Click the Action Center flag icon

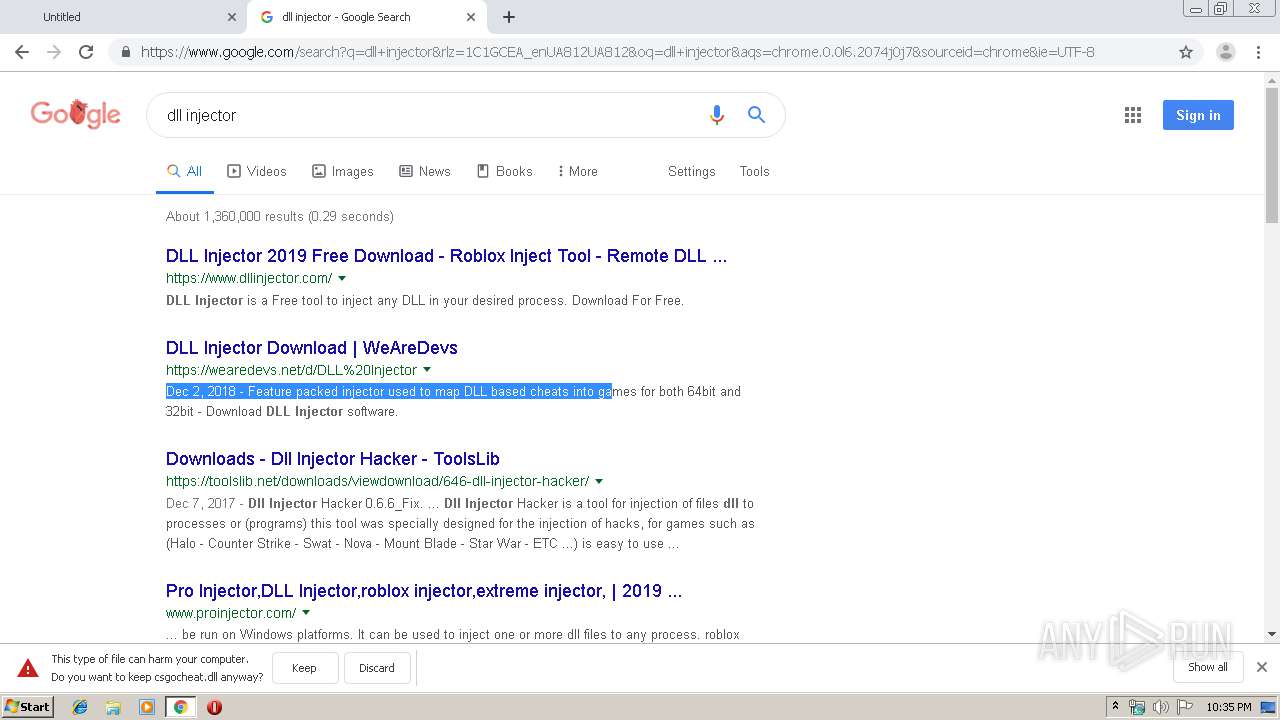pyautogui.click(x=1183, y=707)
